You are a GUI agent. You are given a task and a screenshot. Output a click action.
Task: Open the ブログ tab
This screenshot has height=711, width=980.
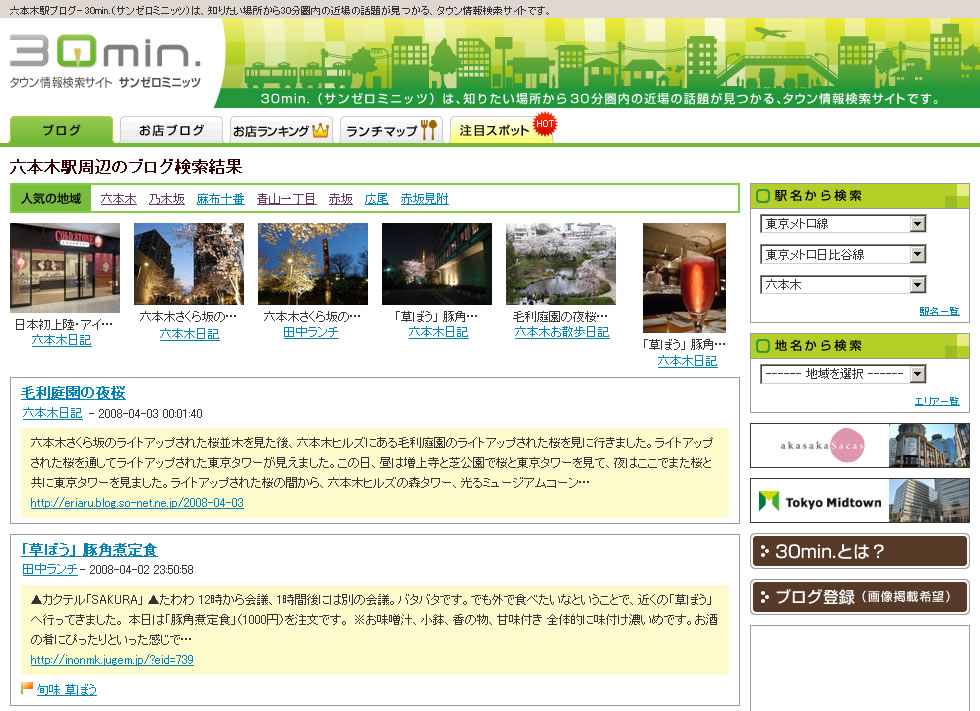point(61,130)
